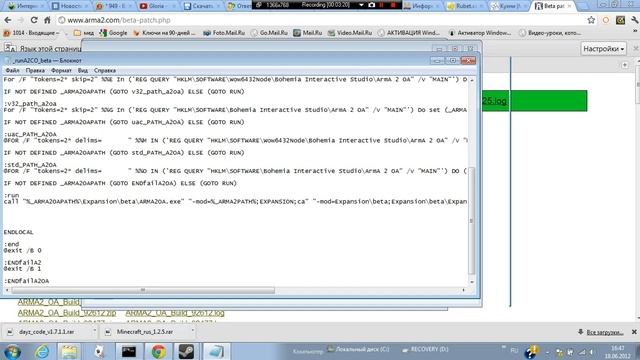The width and height of the screenshot is (640, 360).
Task: Click Notepad scroll-right arrow
Action: click(x=464, y=290)
